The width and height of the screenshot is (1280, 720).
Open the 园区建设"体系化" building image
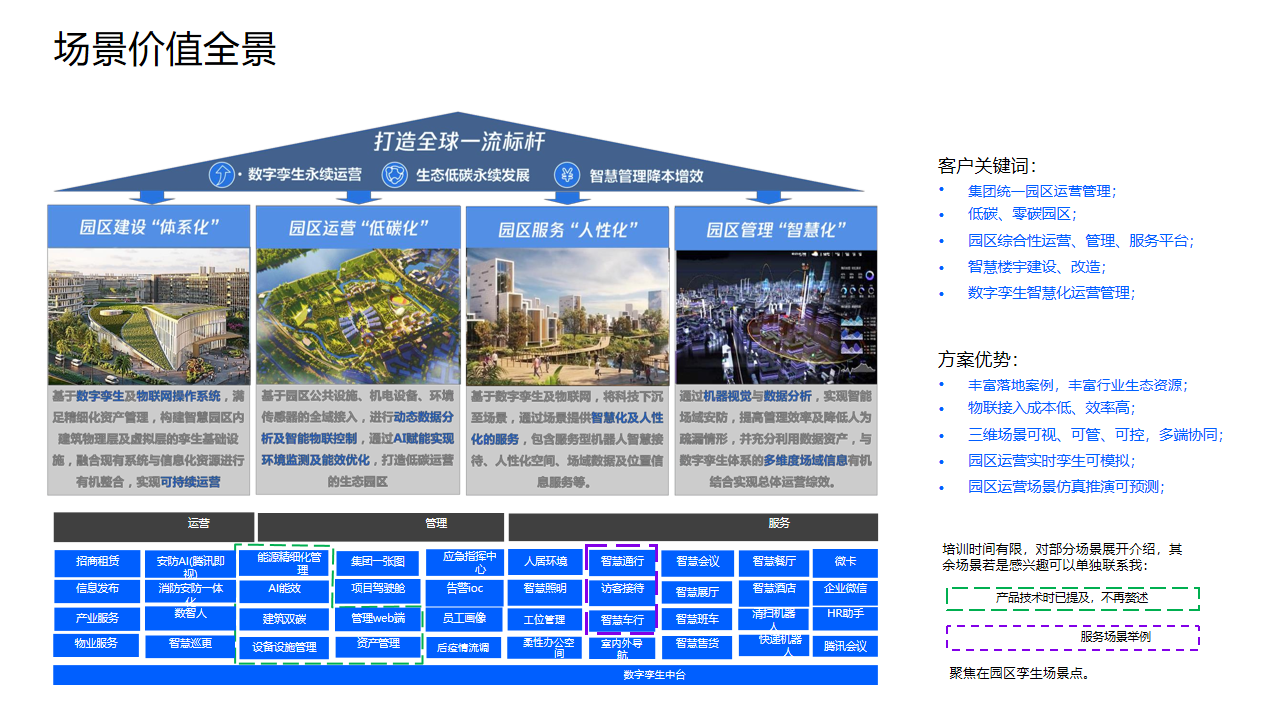coord(149,317)
